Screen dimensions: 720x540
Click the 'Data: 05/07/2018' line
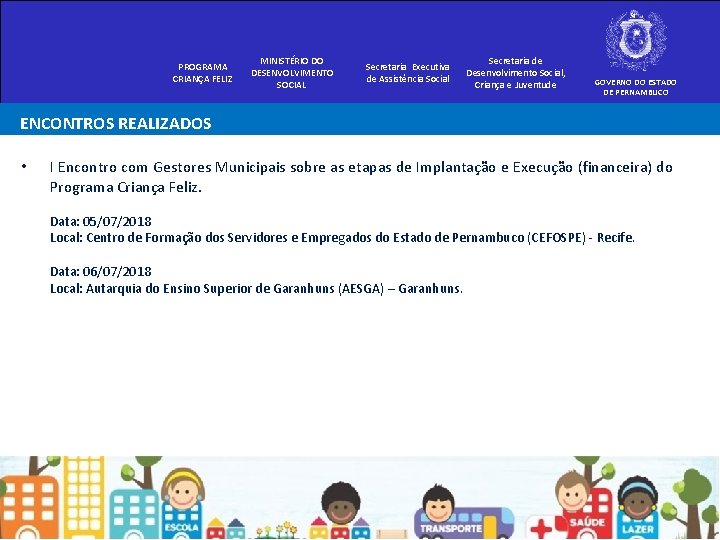click(x=101, y=221)
